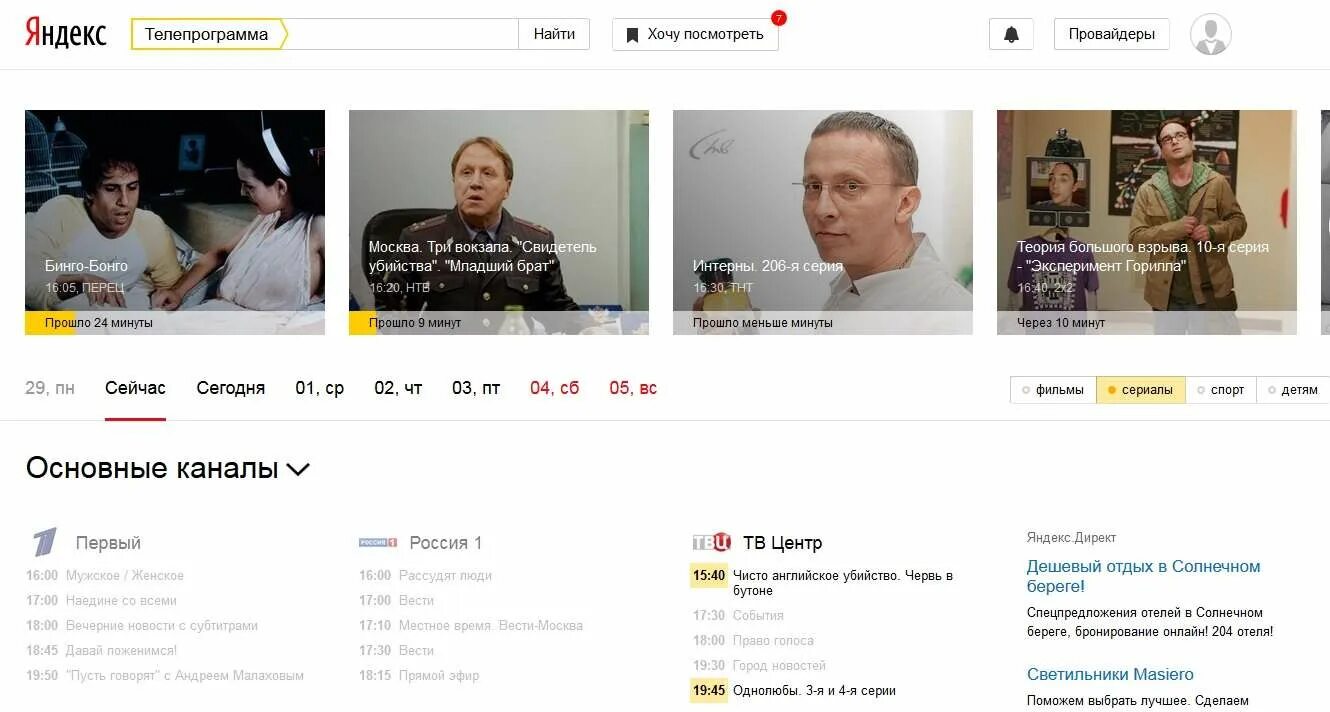Open Местное время. Вести-Москва
Viewport: 1330px width, 712px height.
pos(491,625)
